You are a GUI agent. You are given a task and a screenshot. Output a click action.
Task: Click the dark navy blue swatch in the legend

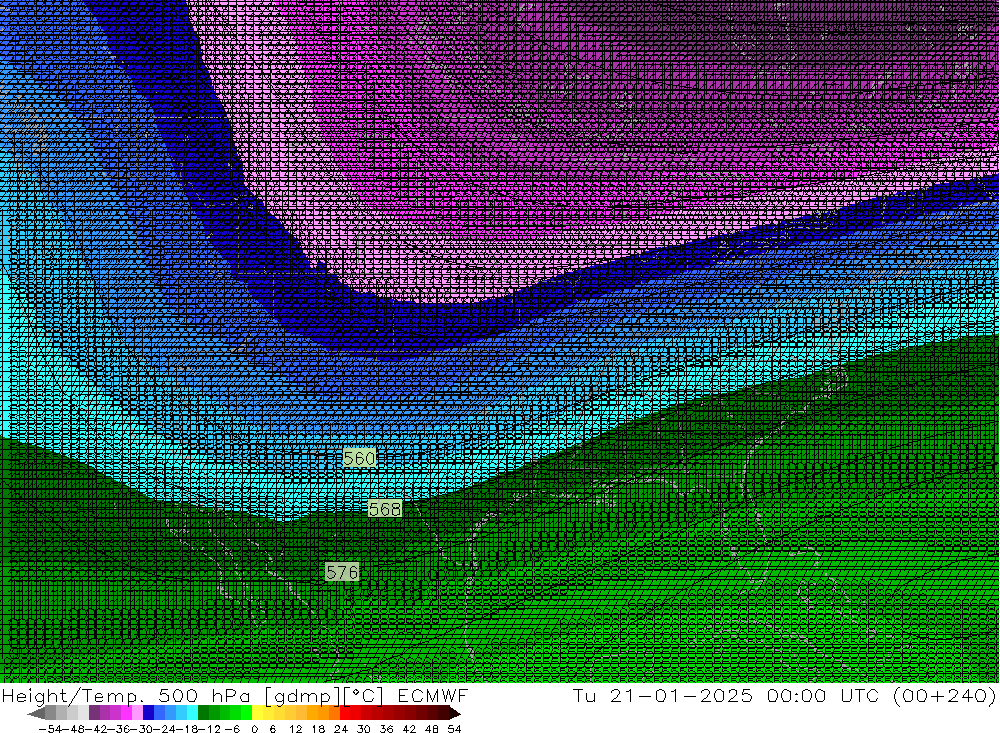click(148, 713)
